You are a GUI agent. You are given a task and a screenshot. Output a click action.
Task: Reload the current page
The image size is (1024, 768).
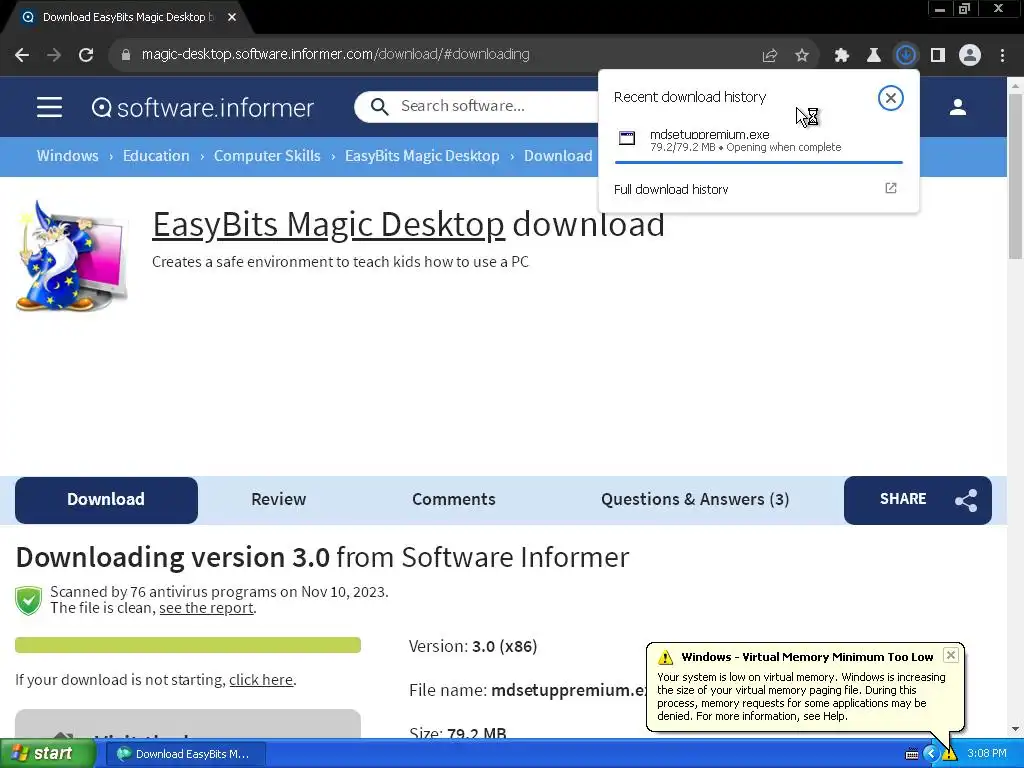pyautogui.click(x=86, y=55)
